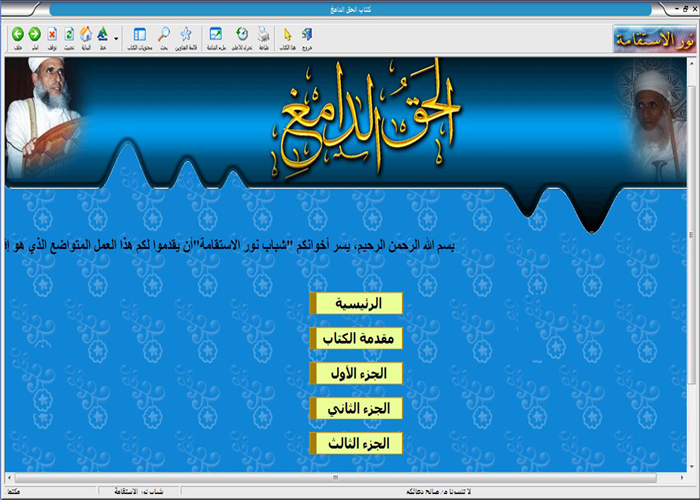Screen dimensions: 700x500
Task: Click the 'about this book' yellow pointer icon
Action: (288, 34)
